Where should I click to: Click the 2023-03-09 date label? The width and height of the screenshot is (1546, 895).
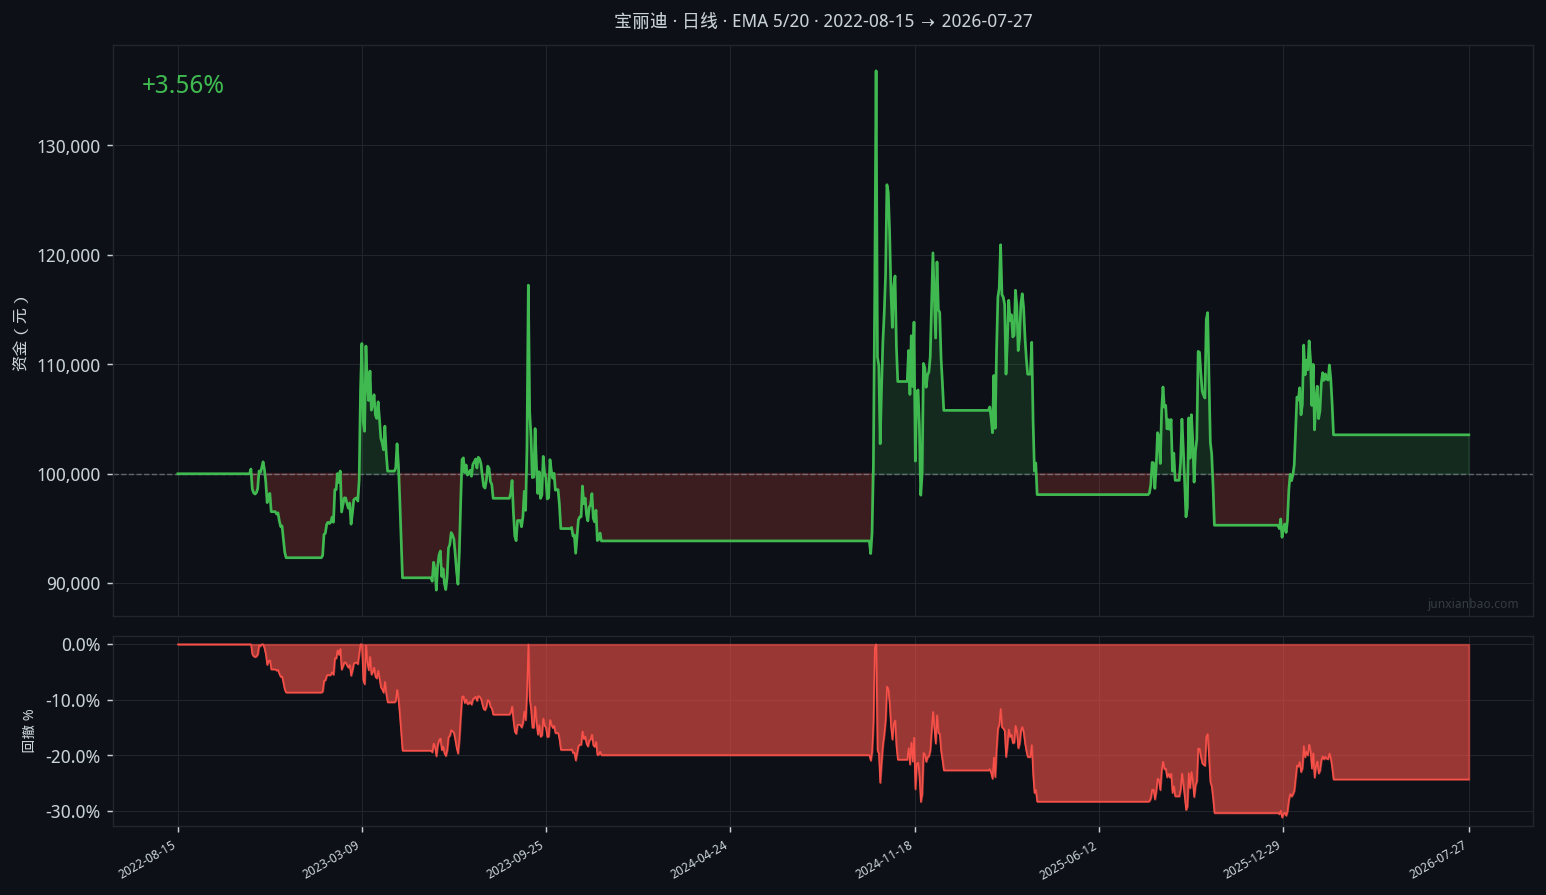[x=331, y=860]
